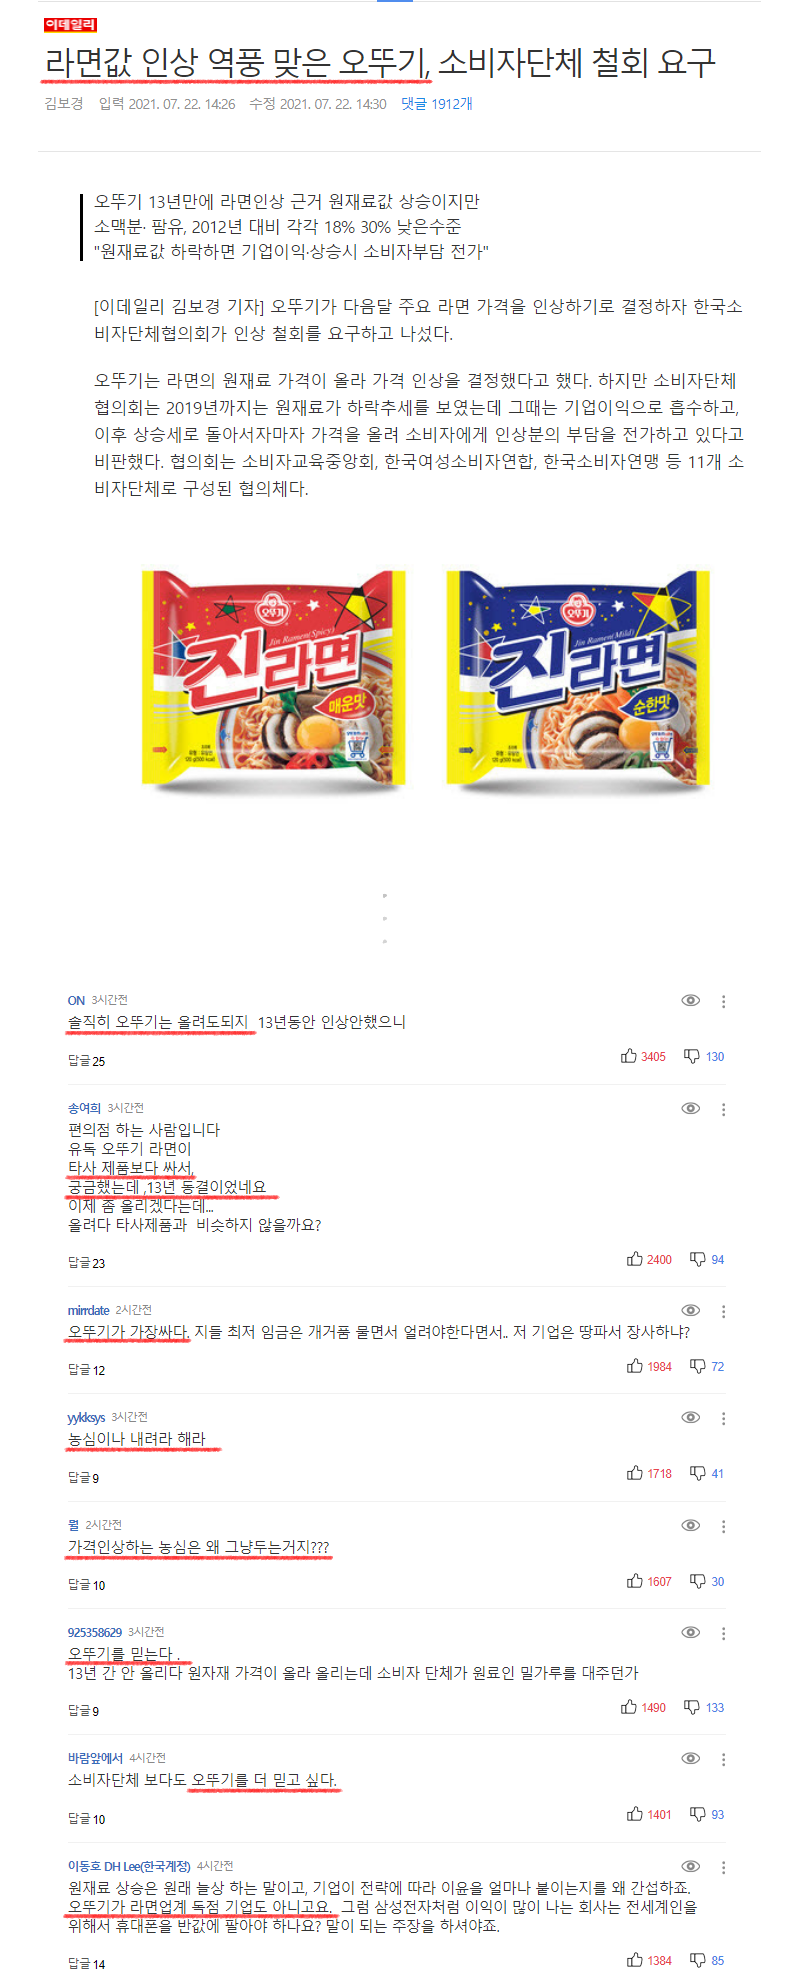
Task: Toggle eye icon on ON's comment
Action: coord(690,1001)
